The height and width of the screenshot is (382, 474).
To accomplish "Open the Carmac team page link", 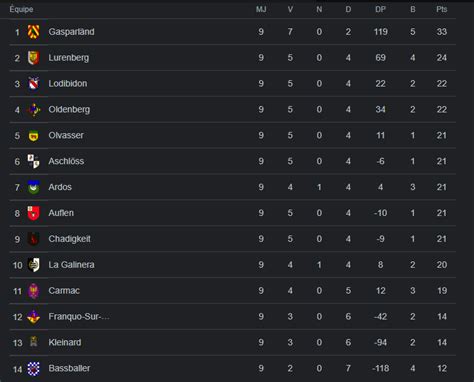I will tap(64, 291).
